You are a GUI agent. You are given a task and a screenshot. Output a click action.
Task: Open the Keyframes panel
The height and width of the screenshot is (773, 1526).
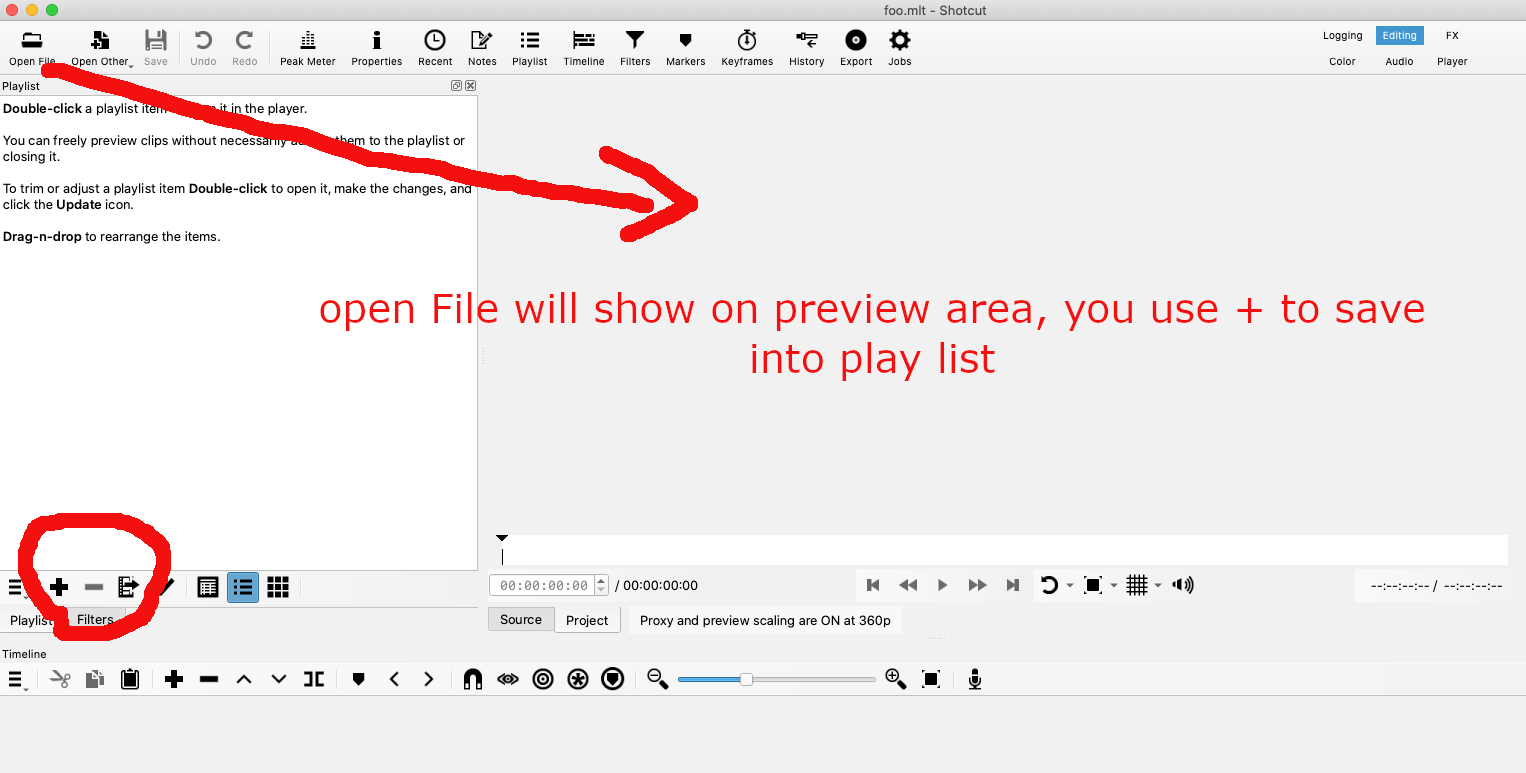click(746, 47)
